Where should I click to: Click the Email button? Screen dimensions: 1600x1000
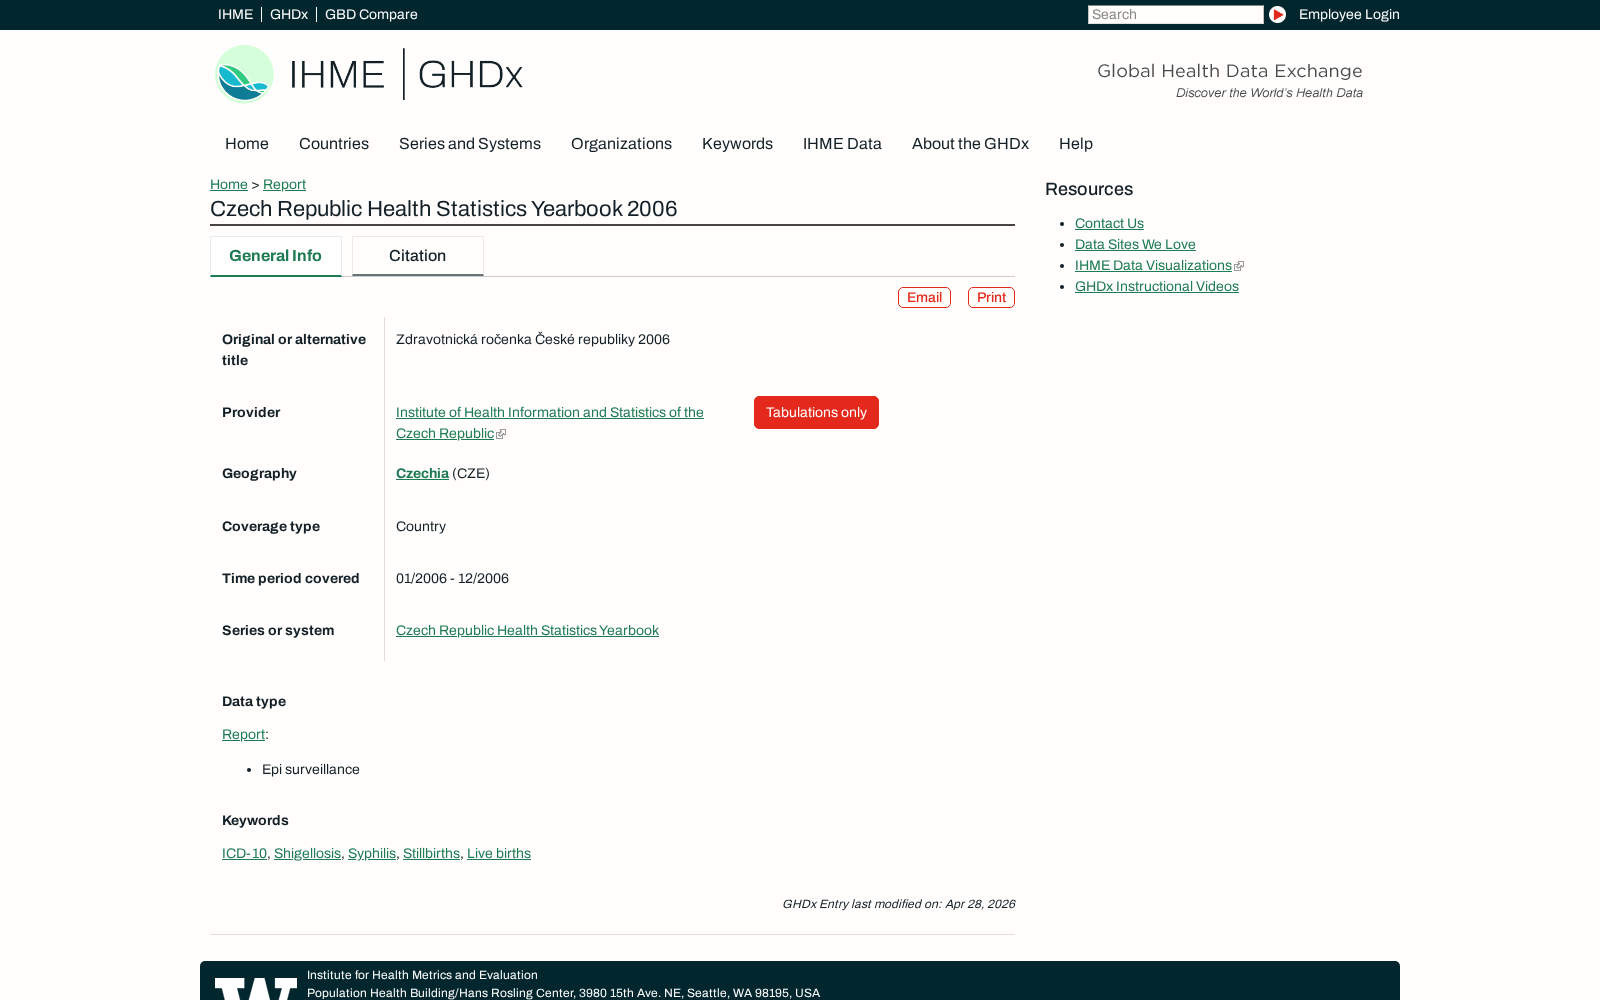pos(924,298)
